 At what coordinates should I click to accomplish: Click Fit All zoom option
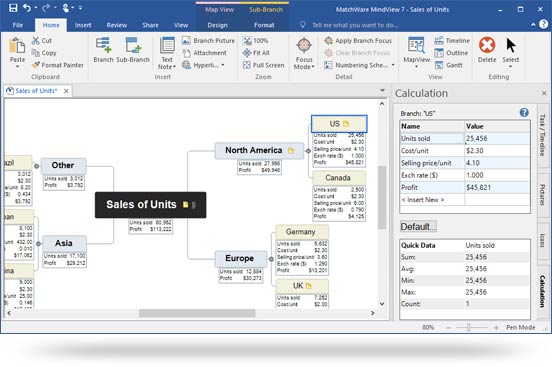tap(256, 53)
